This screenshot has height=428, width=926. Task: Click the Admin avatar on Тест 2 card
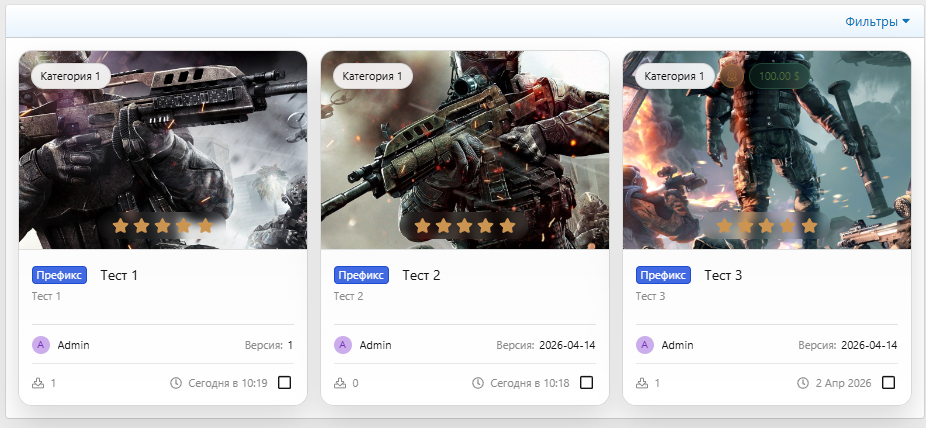point(343,345)
